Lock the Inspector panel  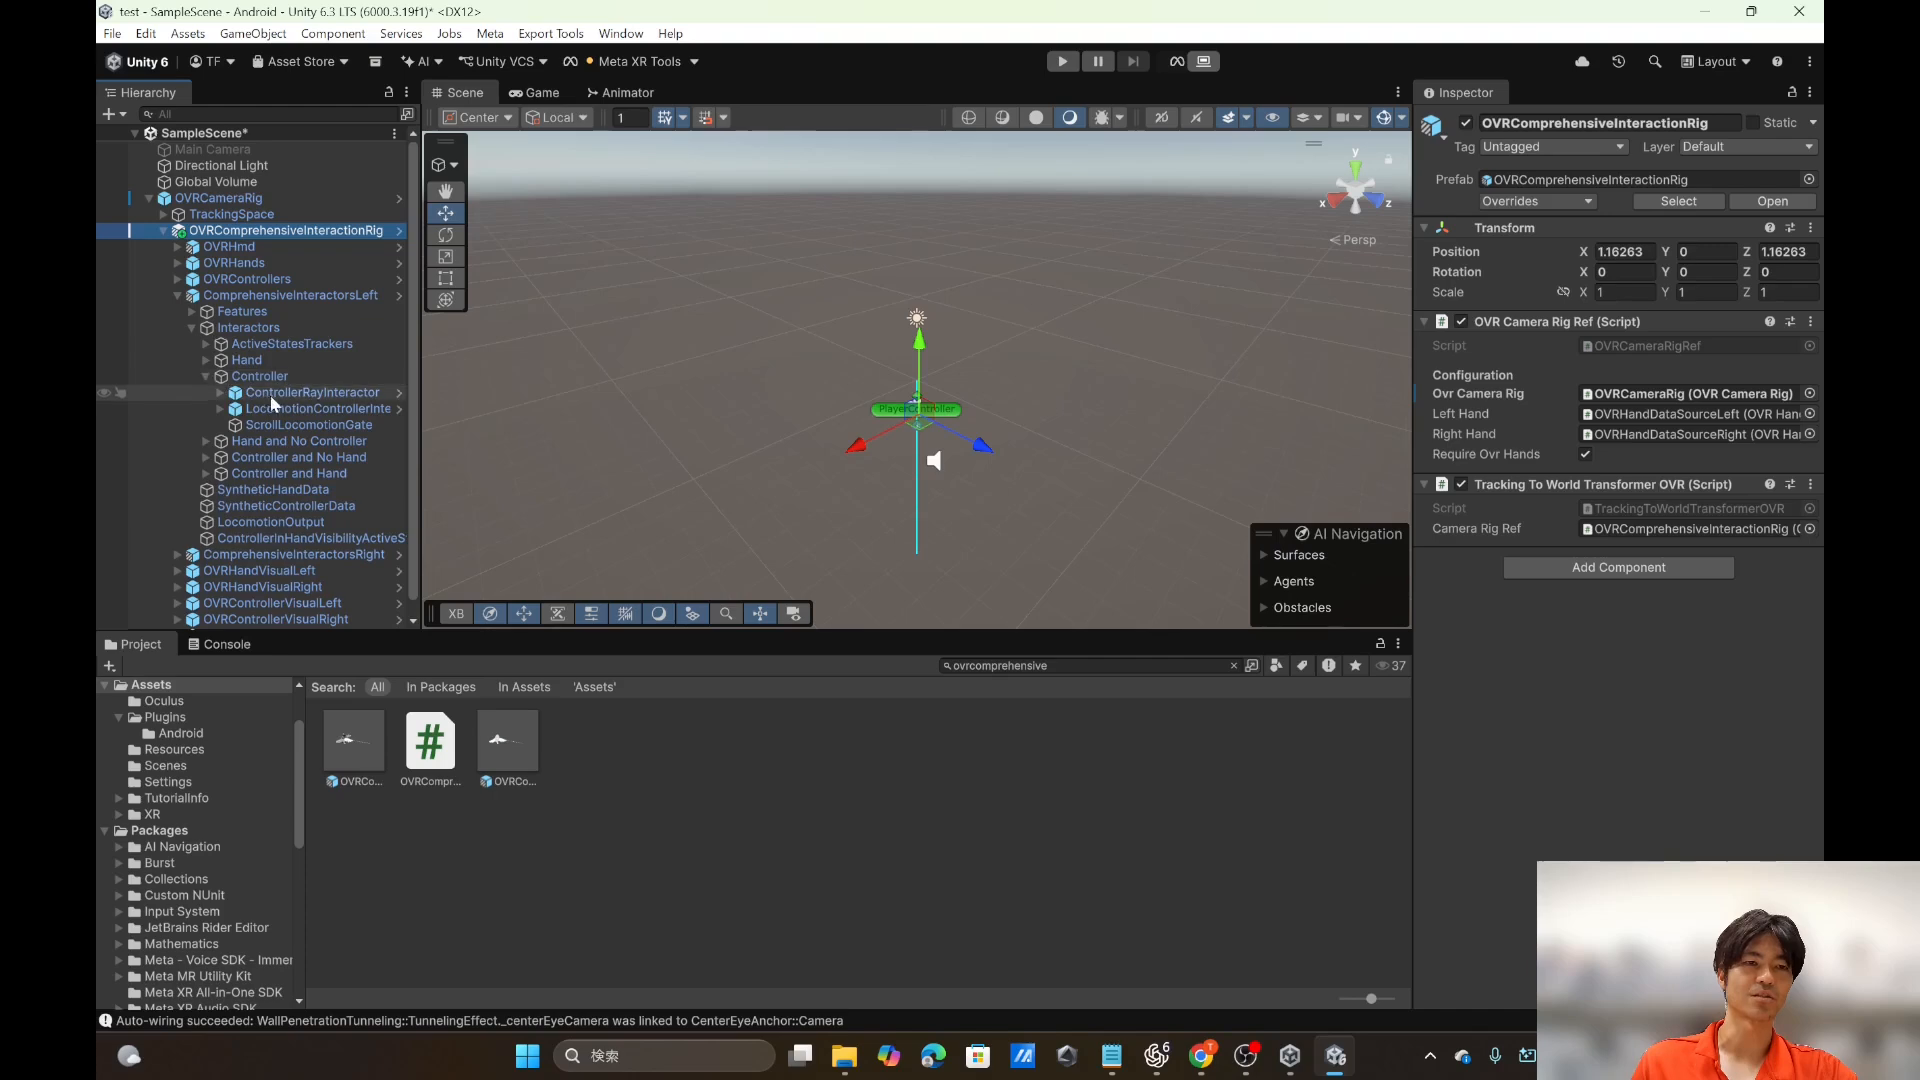[x=1792, y=92]
